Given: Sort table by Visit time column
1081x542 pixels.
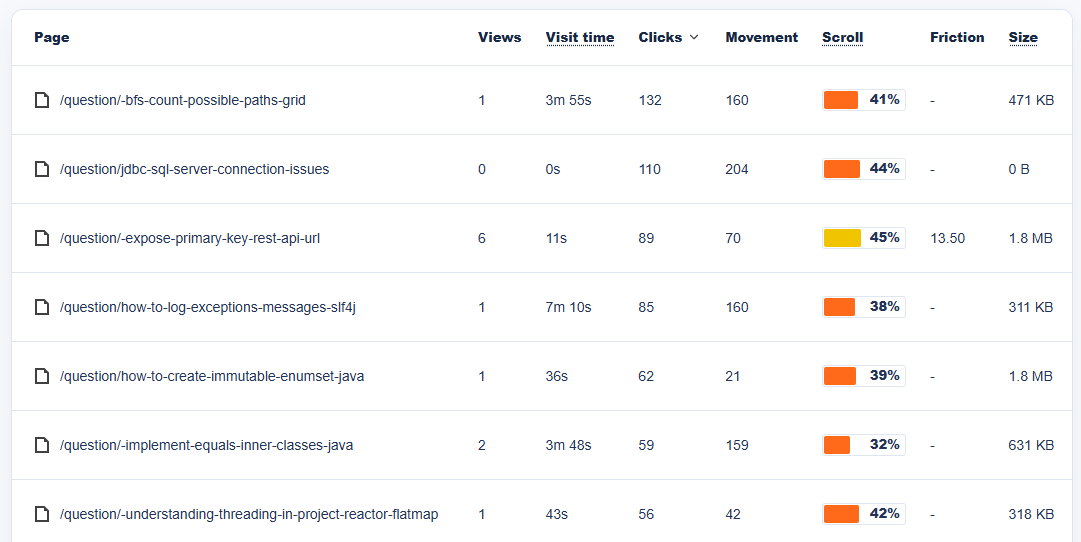Looking at the screenshot, I should (x=580, y=37).
